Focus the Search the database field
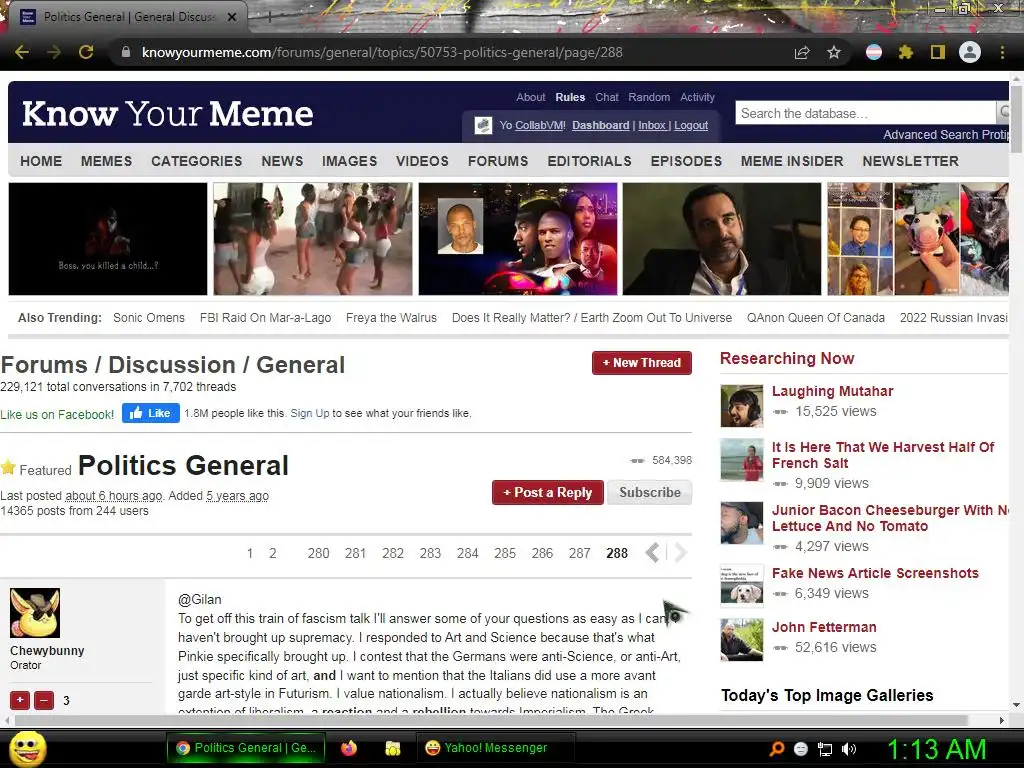This screenshot has width=1024, height=768. [x=865, y=113]
